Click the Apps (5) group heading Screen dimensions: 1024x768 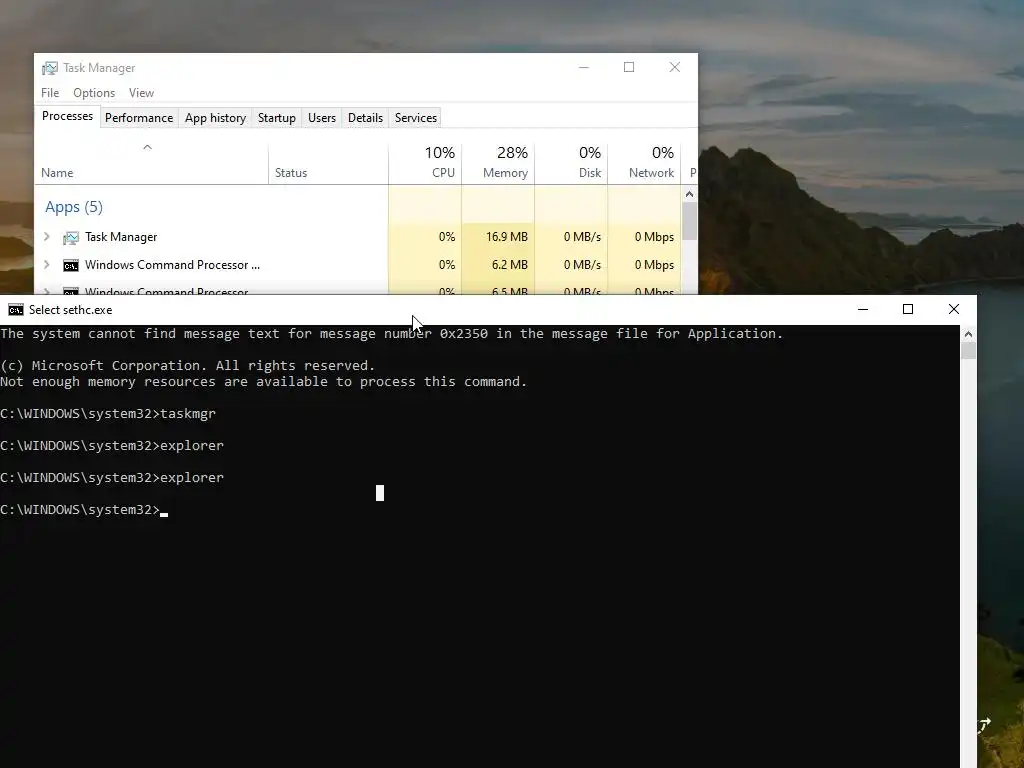[x=74, y=207]
